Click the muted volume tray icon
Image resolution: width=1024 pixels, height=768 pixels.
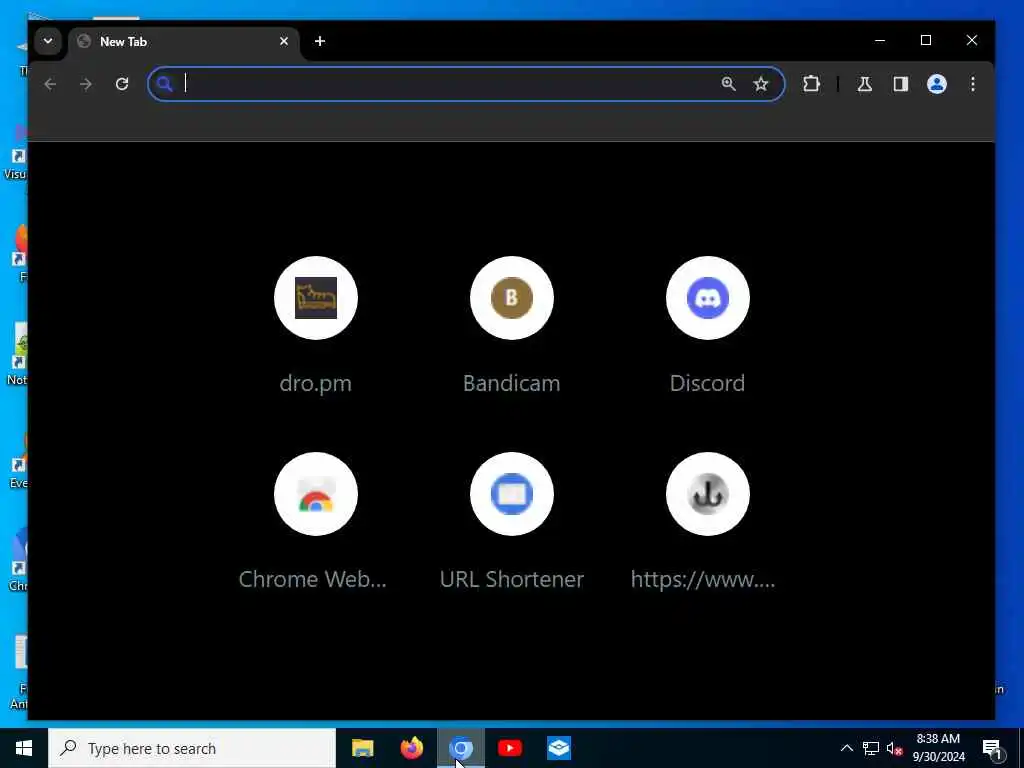[894, 748]
